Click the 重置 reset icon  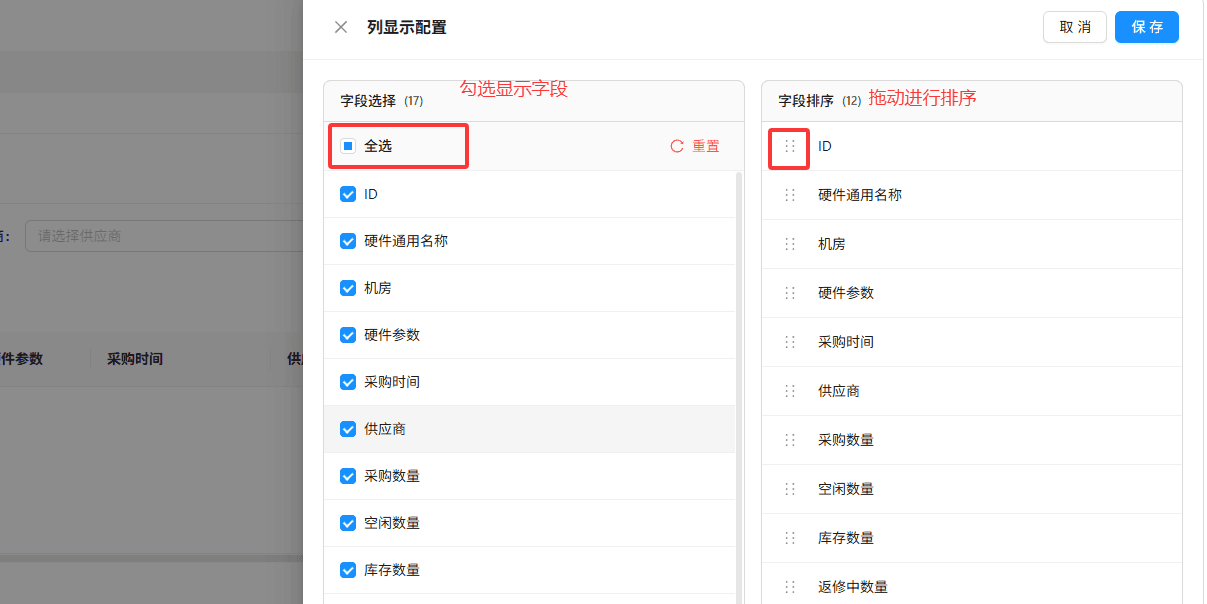click(677, 146)
